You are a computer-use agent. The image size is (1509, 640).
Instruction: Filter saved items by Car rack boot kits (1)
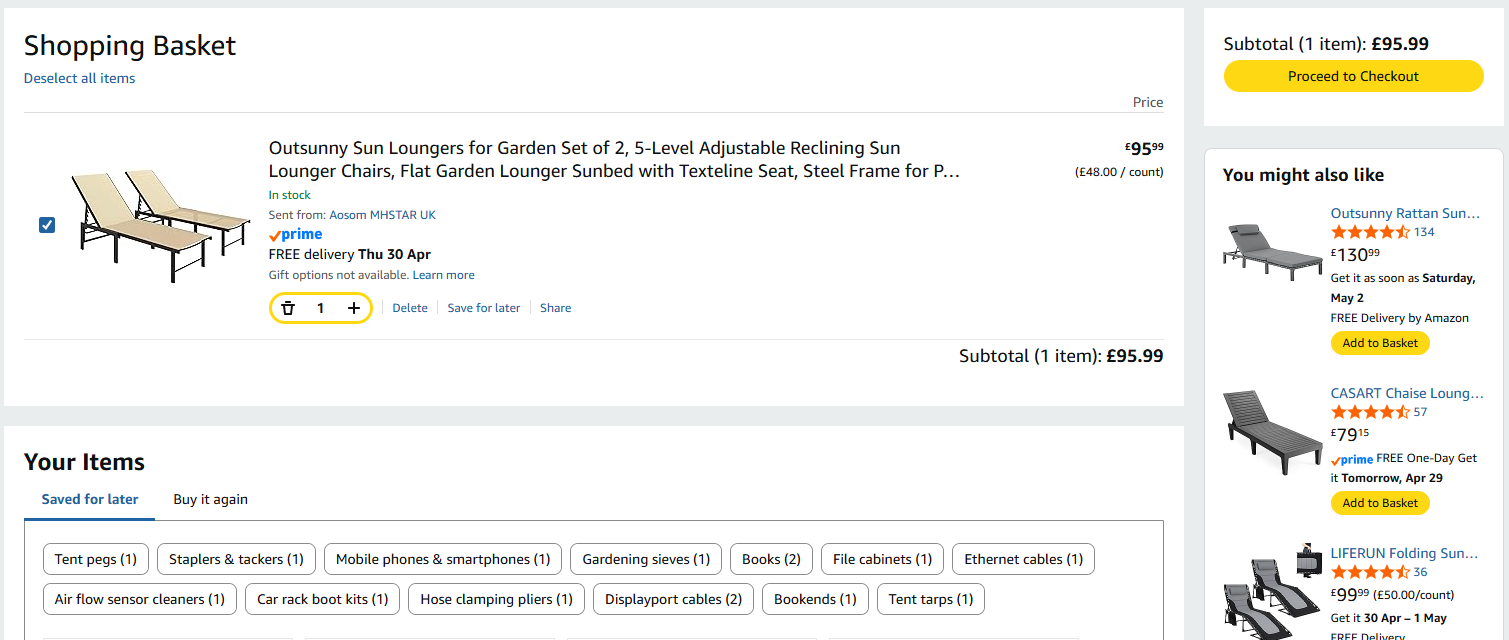click(323, 599)
